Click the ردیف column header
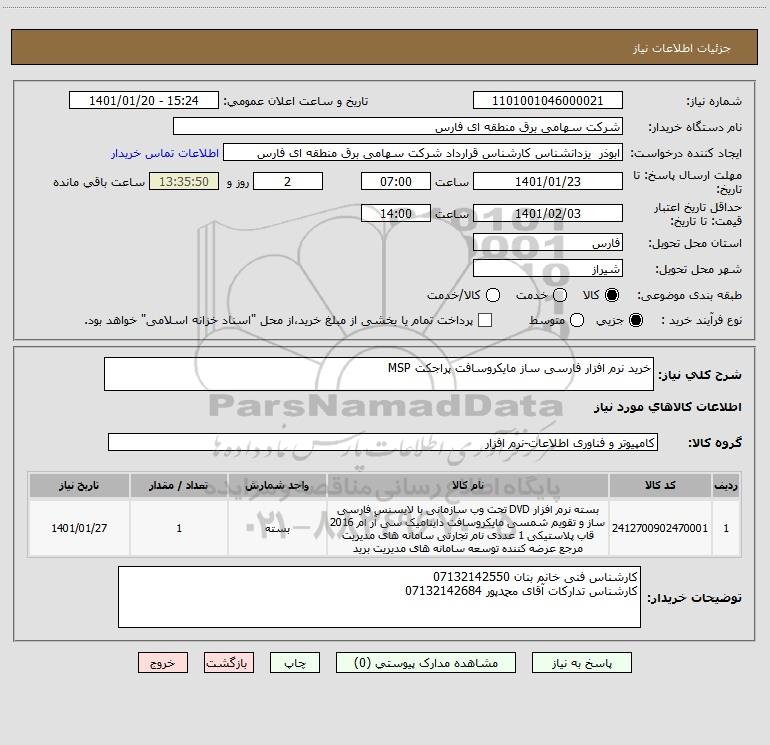 tap(726, 485)
